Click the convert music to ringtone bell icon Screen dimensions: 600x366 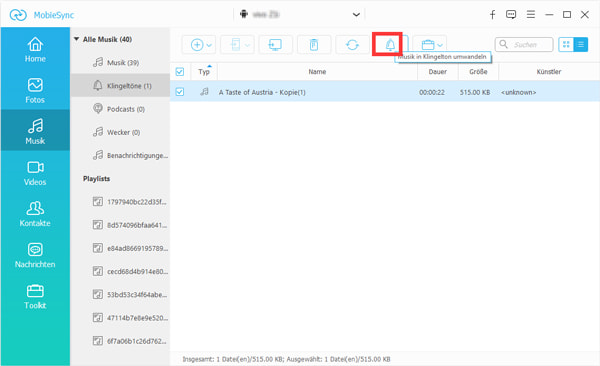point(390,45)
